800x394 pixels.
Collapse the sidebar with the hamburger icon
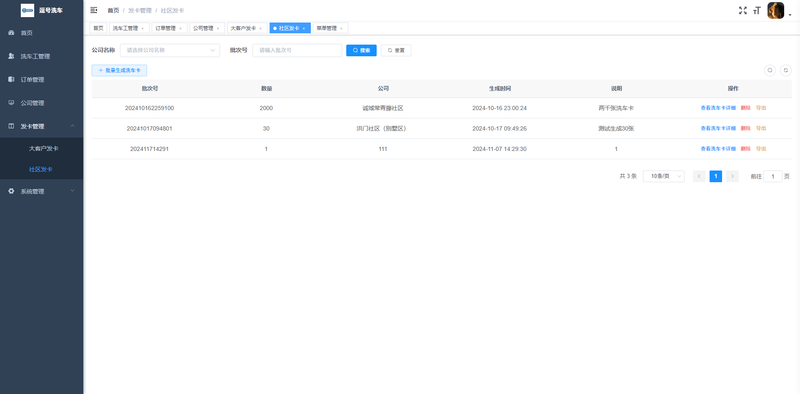click(x=94, y=10)
